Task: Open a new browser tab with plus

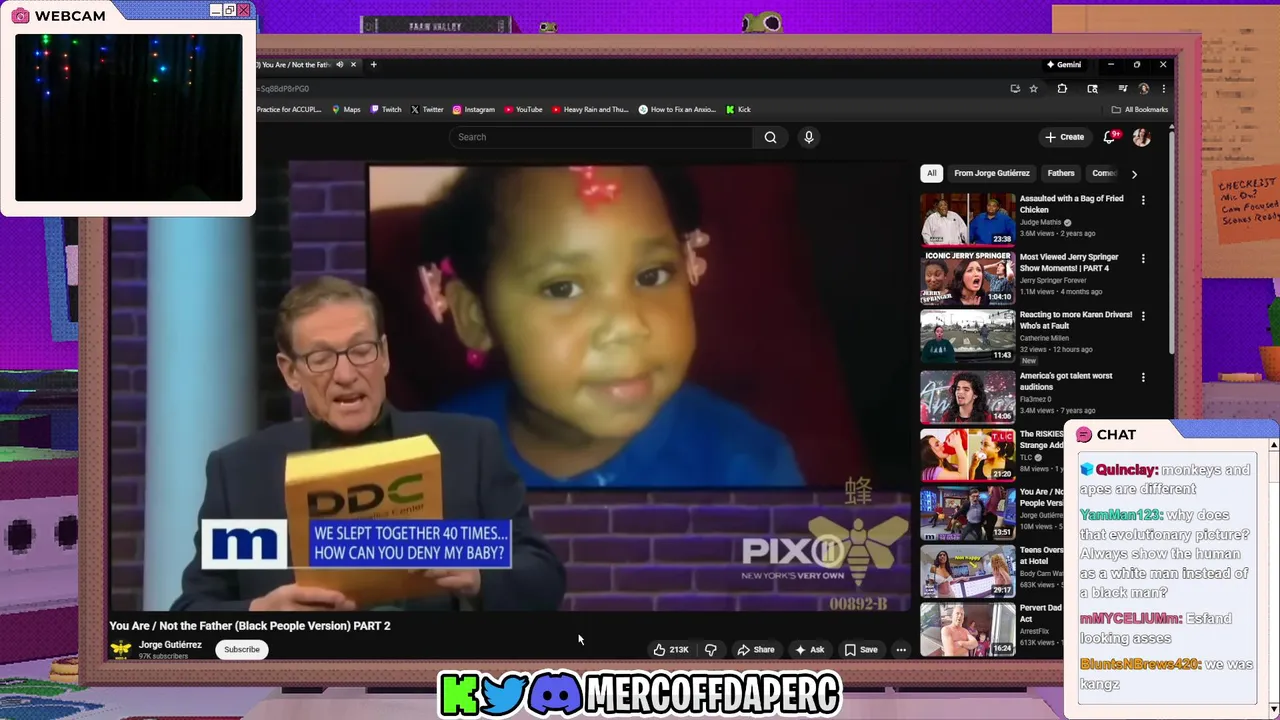Action: 374,65
